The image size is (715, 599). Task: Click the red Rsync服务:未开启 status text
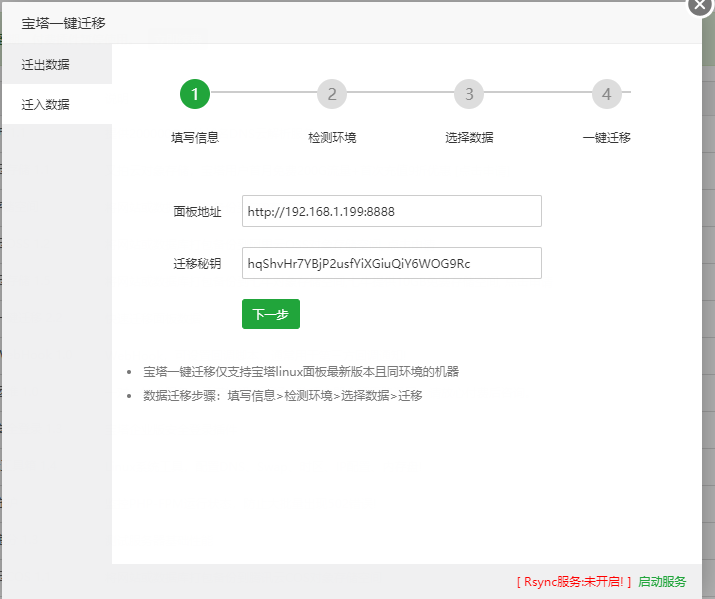(x=574, y=582)
